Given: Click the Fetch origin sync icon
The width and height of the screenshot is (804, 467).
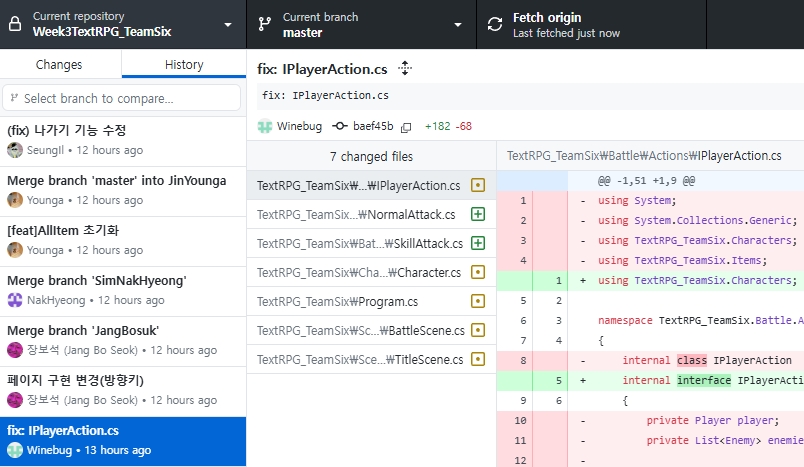Looking at the screenshot, I should point(495,25).
